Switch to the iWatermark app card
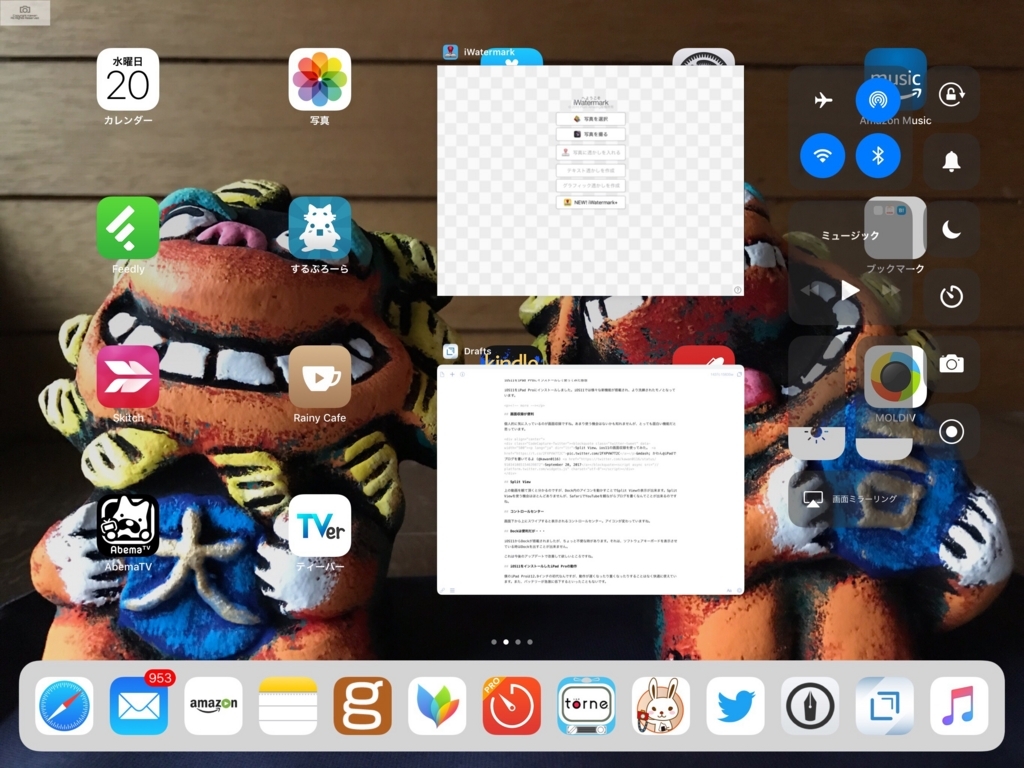 tap(590, 180)
